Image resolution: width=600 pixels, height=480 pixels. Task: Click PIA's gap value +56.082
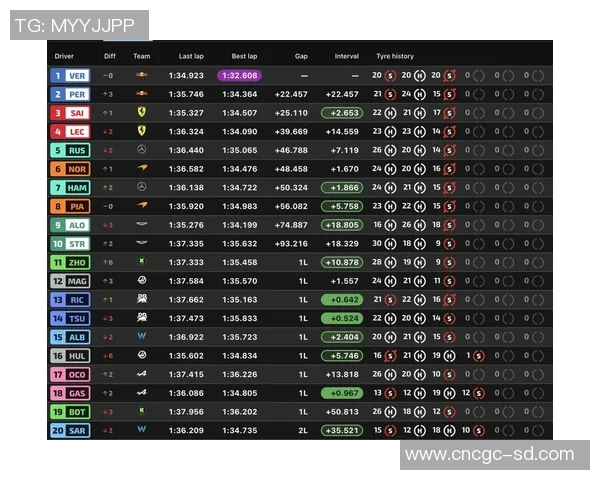pos(291,206)
